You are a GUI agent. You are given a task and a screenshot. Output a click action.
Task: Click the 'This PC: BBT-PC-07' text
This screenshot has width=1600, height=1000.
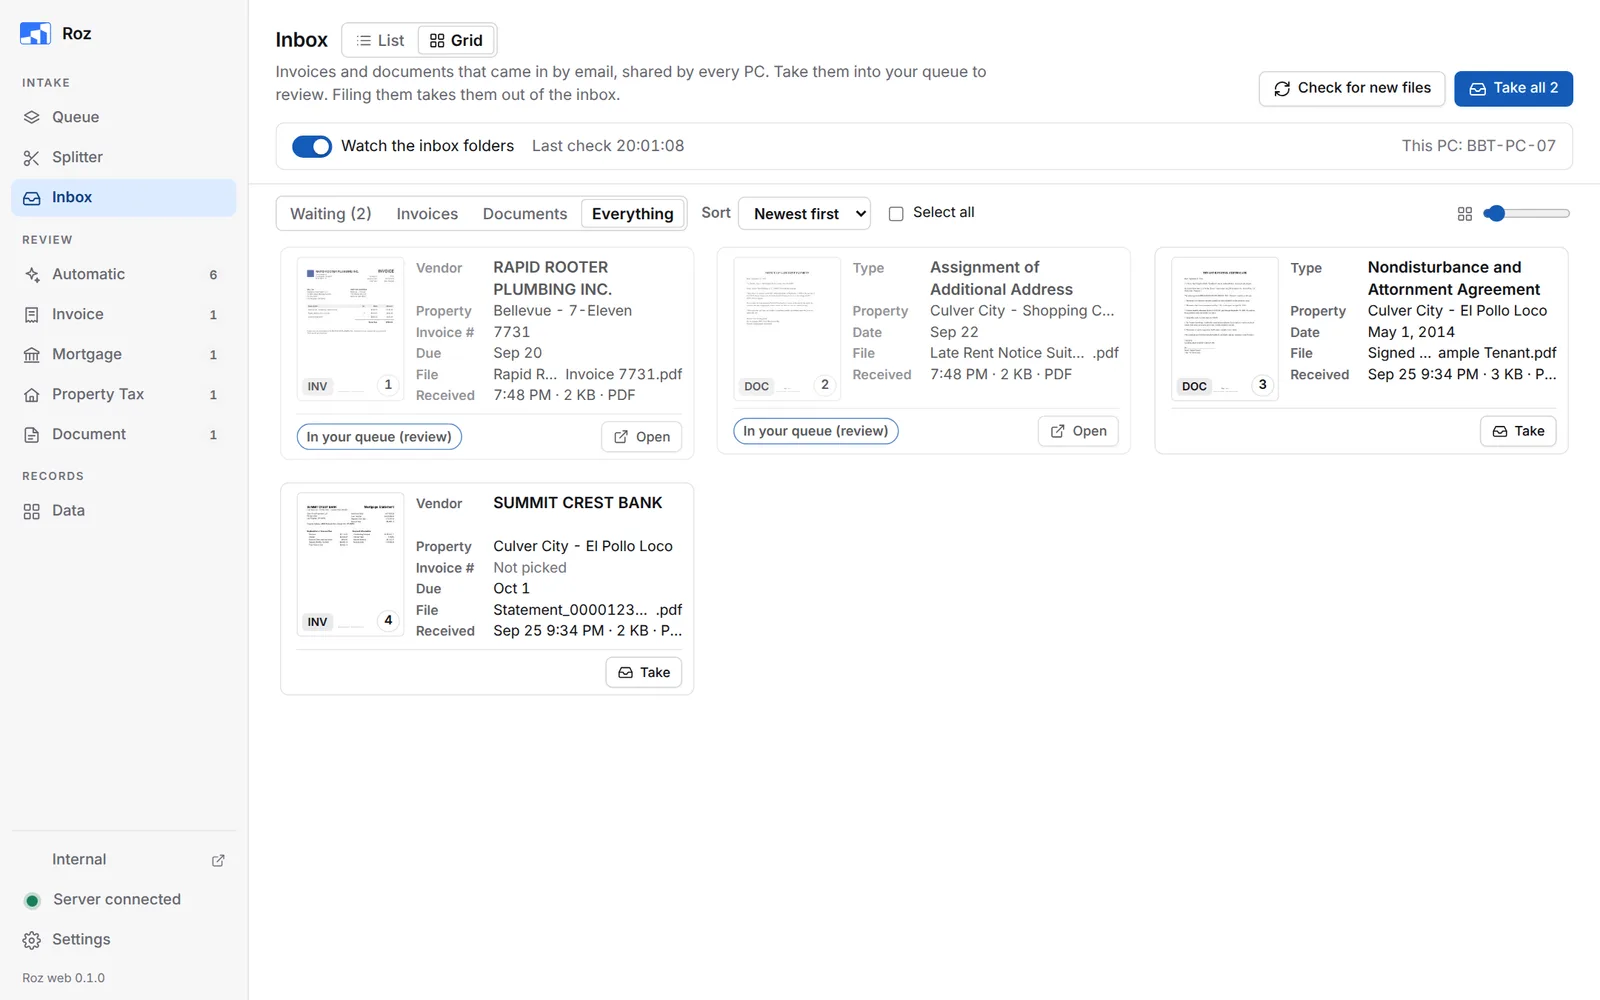pyautogui.click(x=1478, y=146)
